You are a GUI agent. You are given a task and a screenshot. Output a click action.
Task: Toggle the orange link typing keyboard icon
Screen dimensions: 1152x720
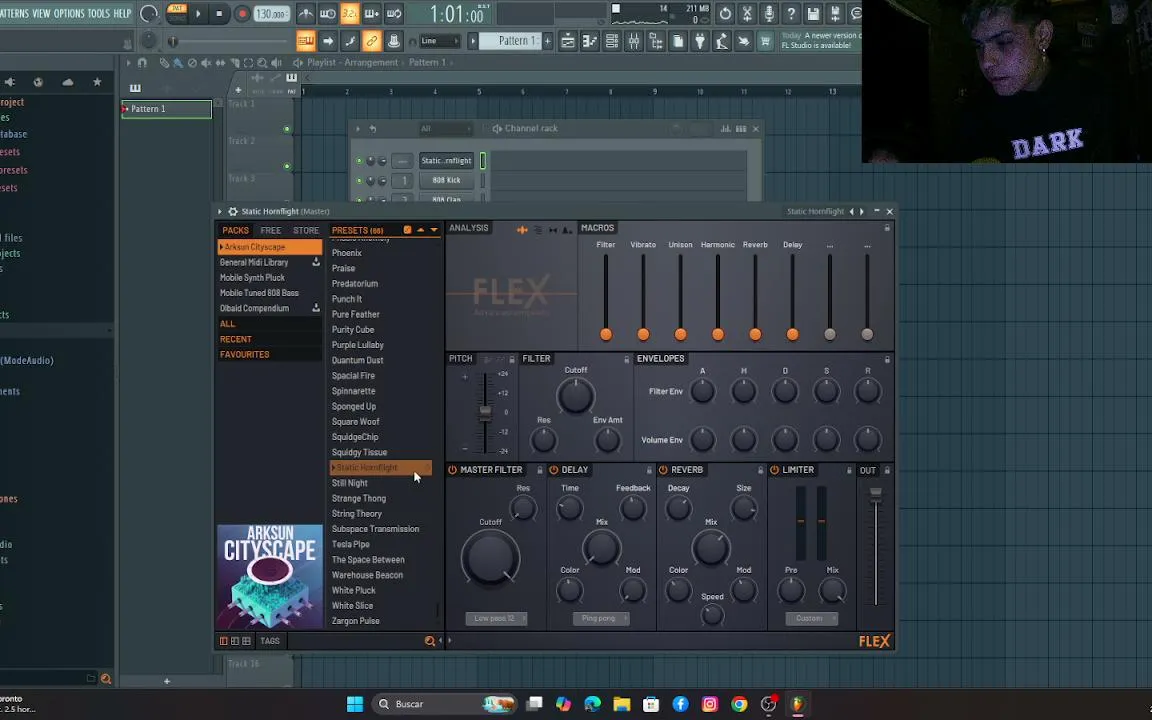(x=372, y=41)
